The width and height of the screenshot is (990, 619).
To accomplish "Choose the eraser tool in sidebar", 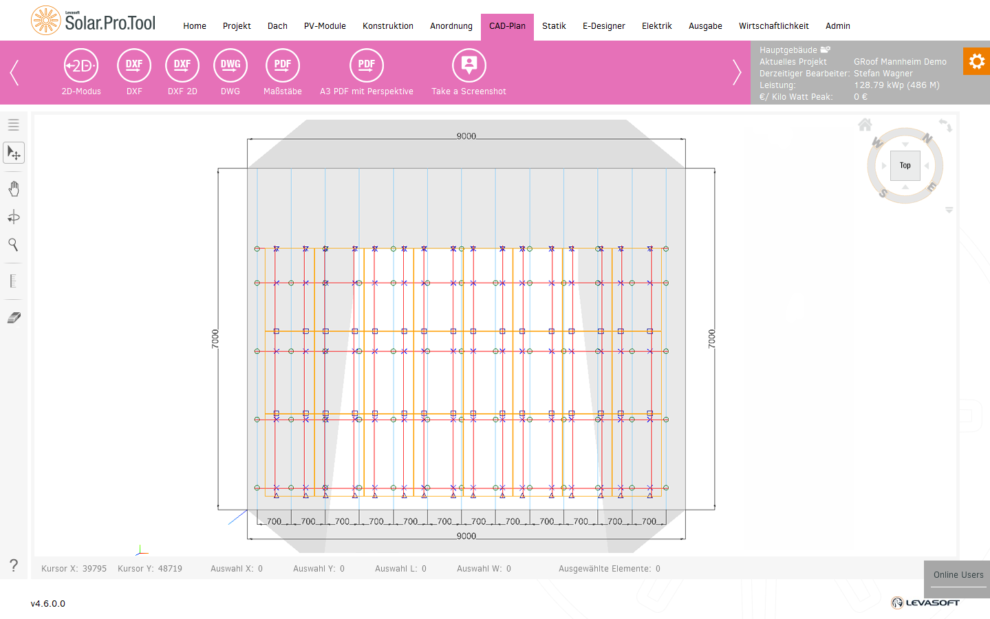I will tap(14, 317).
